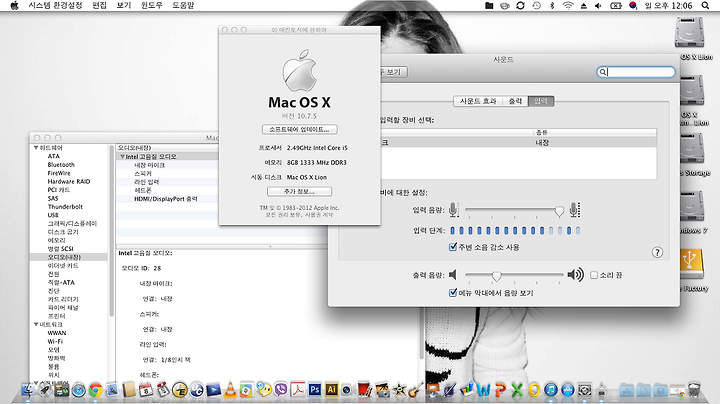720x404 pixels.
Task: Open 시스템 환경설정 menu
Action: [x=55, y=6]
